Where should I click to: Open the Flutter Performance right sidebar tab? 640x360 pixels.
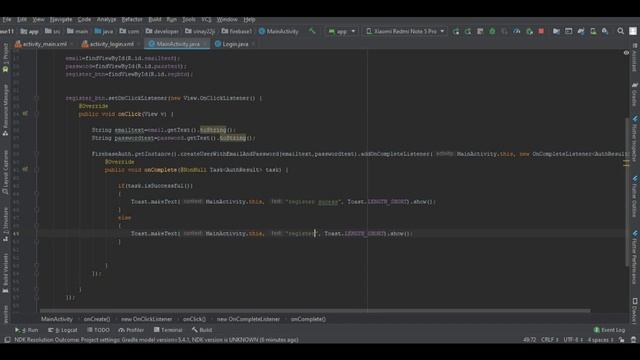[x=635, y=257]
